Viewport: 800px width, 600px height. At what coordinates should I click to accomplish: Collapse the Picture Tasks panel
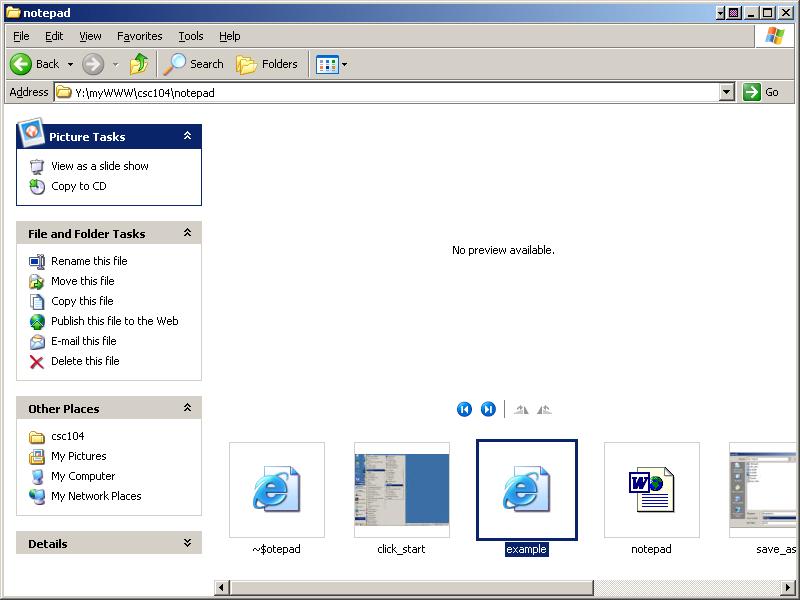pyautogui.click(x=187, y=136)
